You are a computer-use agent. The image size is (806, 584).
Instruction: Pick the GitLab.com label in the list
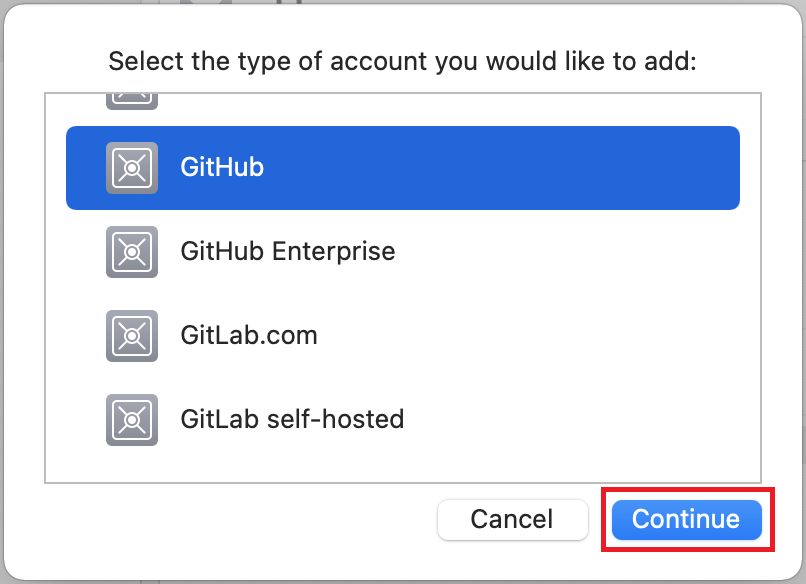pos(249,335)
